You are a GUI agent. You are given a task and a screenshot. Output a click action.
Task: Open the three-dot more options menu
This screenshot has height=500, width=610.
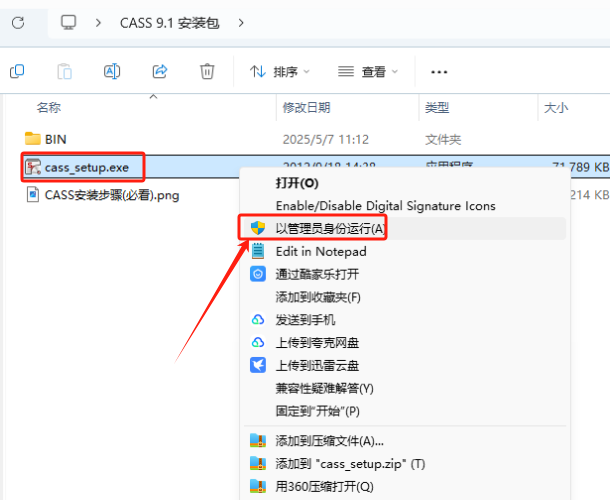coord(439,72)
